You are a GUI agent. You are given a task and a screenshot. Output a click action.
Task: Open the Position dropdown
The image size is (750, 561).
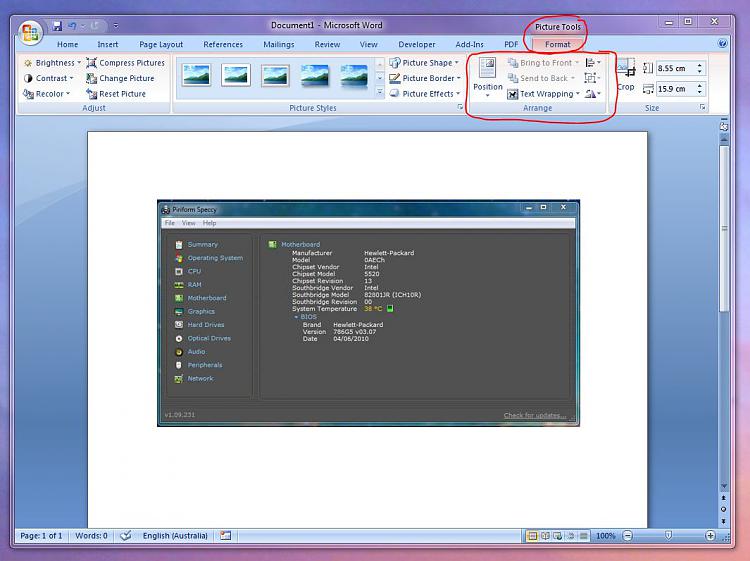pos(487,77)
